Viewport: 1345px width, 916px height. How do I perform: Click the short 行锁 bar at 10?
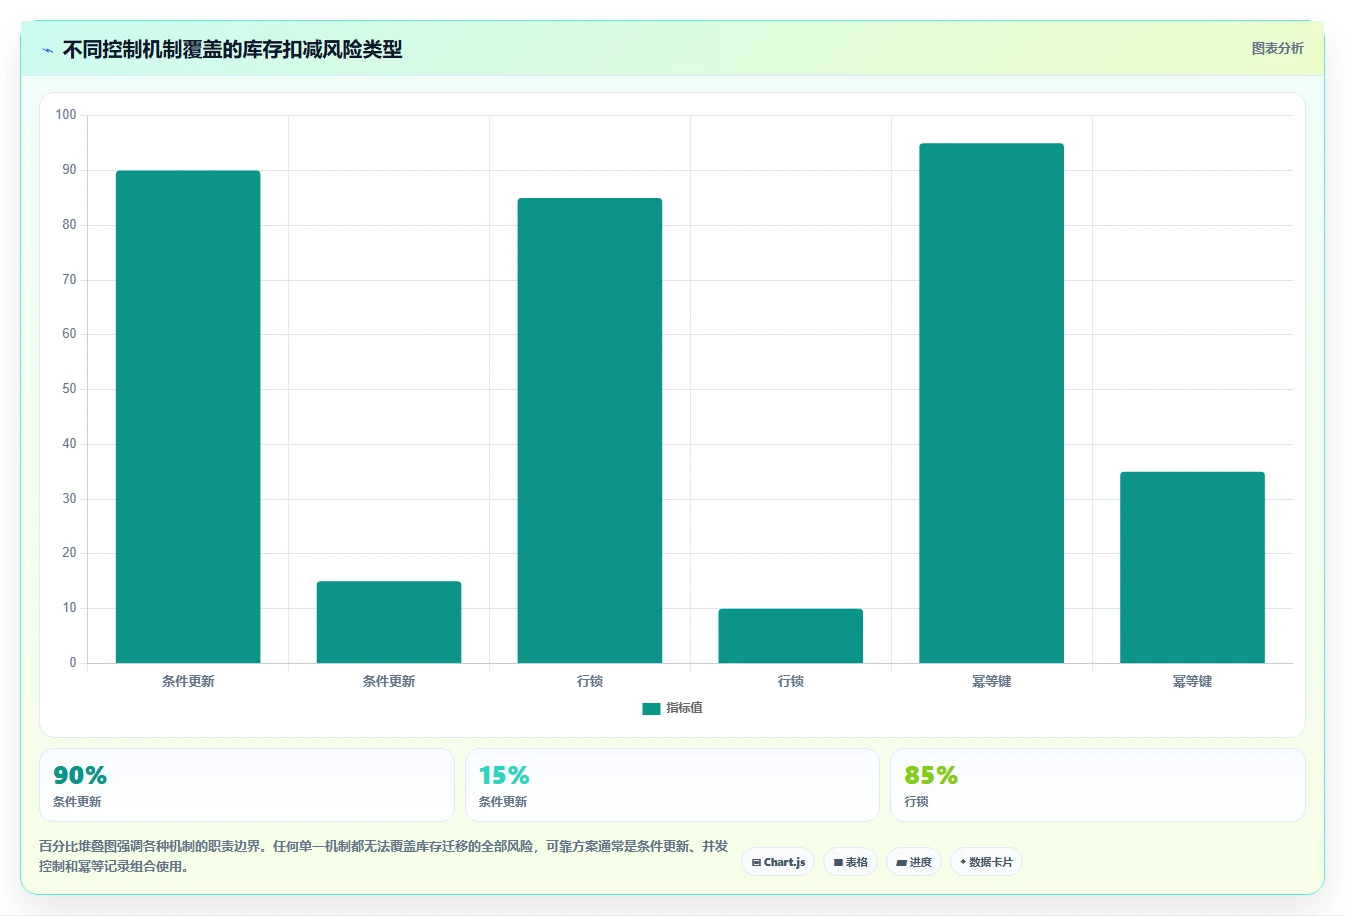coord(790,636)
